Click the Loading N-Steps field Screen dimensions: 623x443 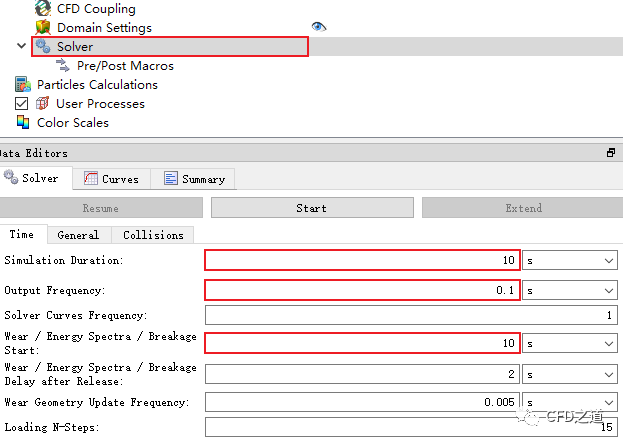click(x=411, y=428)
